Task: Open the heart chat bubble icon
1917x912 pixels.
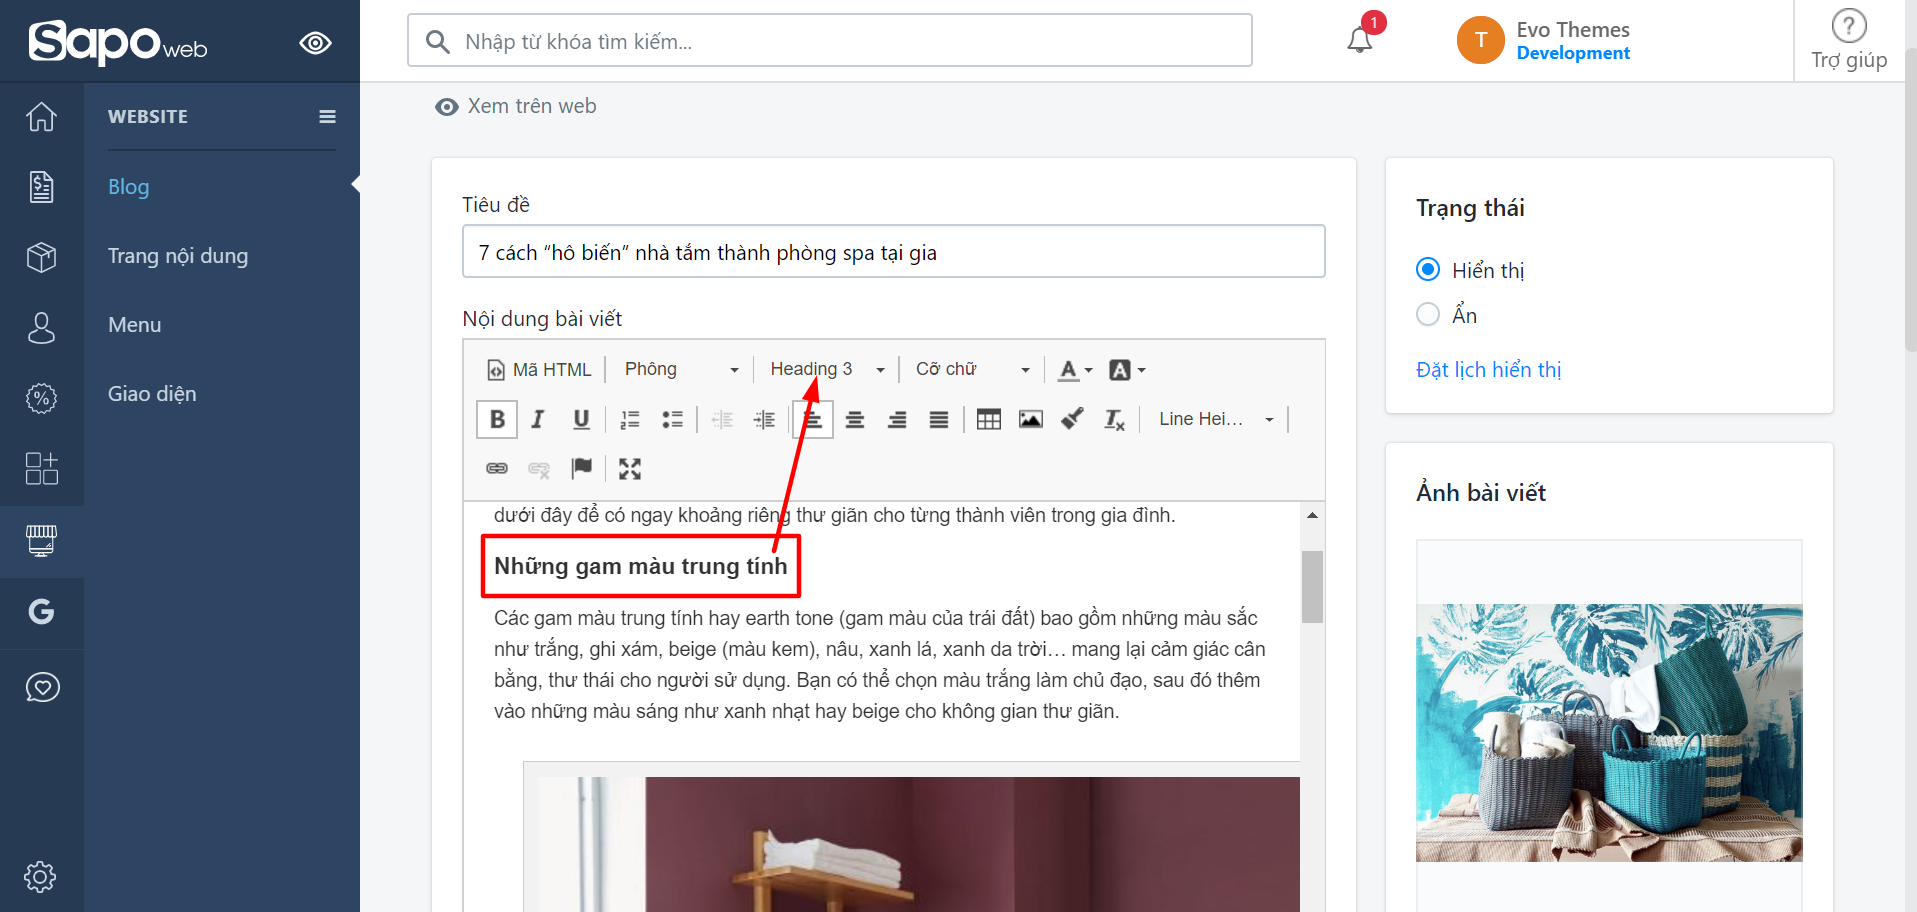Action: [x=42, y=687]
